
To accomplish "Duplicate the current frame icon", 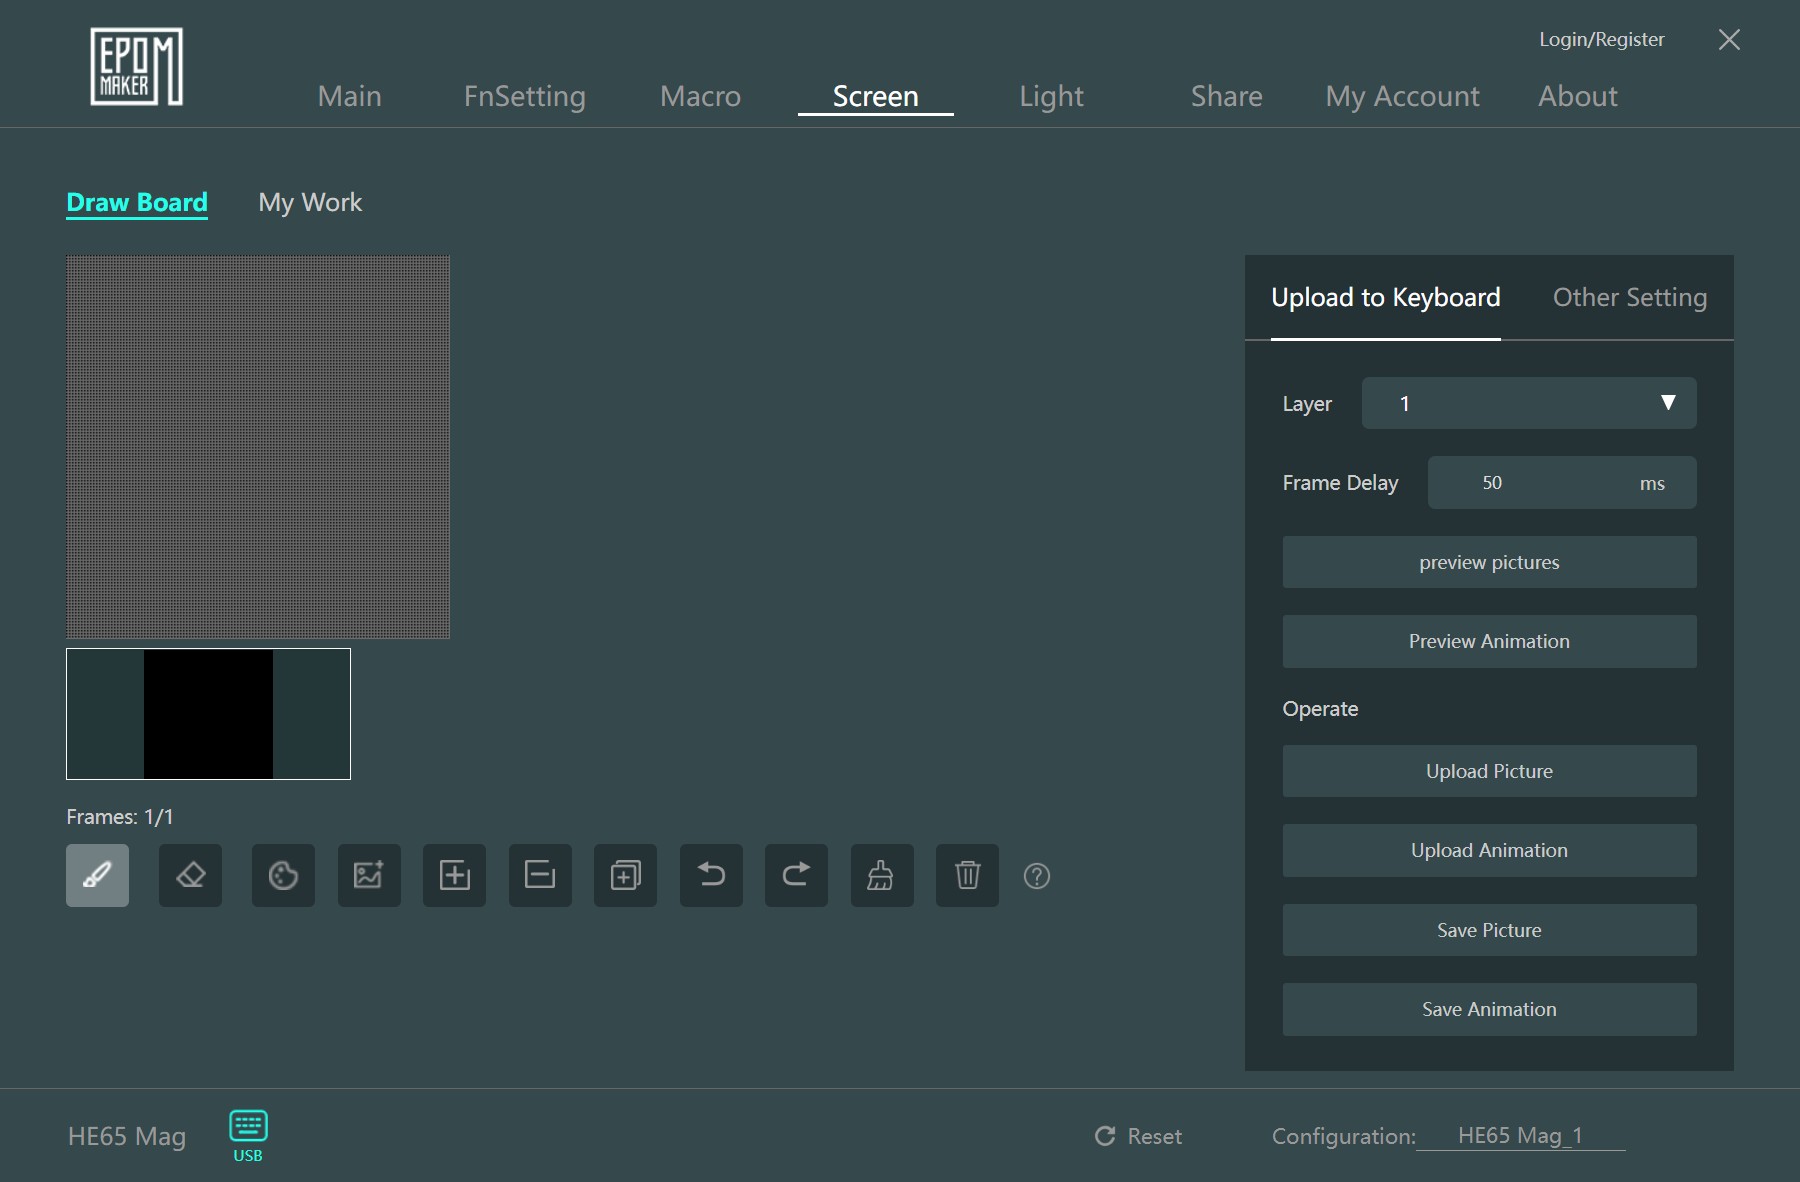I will [x=625, y=875].
